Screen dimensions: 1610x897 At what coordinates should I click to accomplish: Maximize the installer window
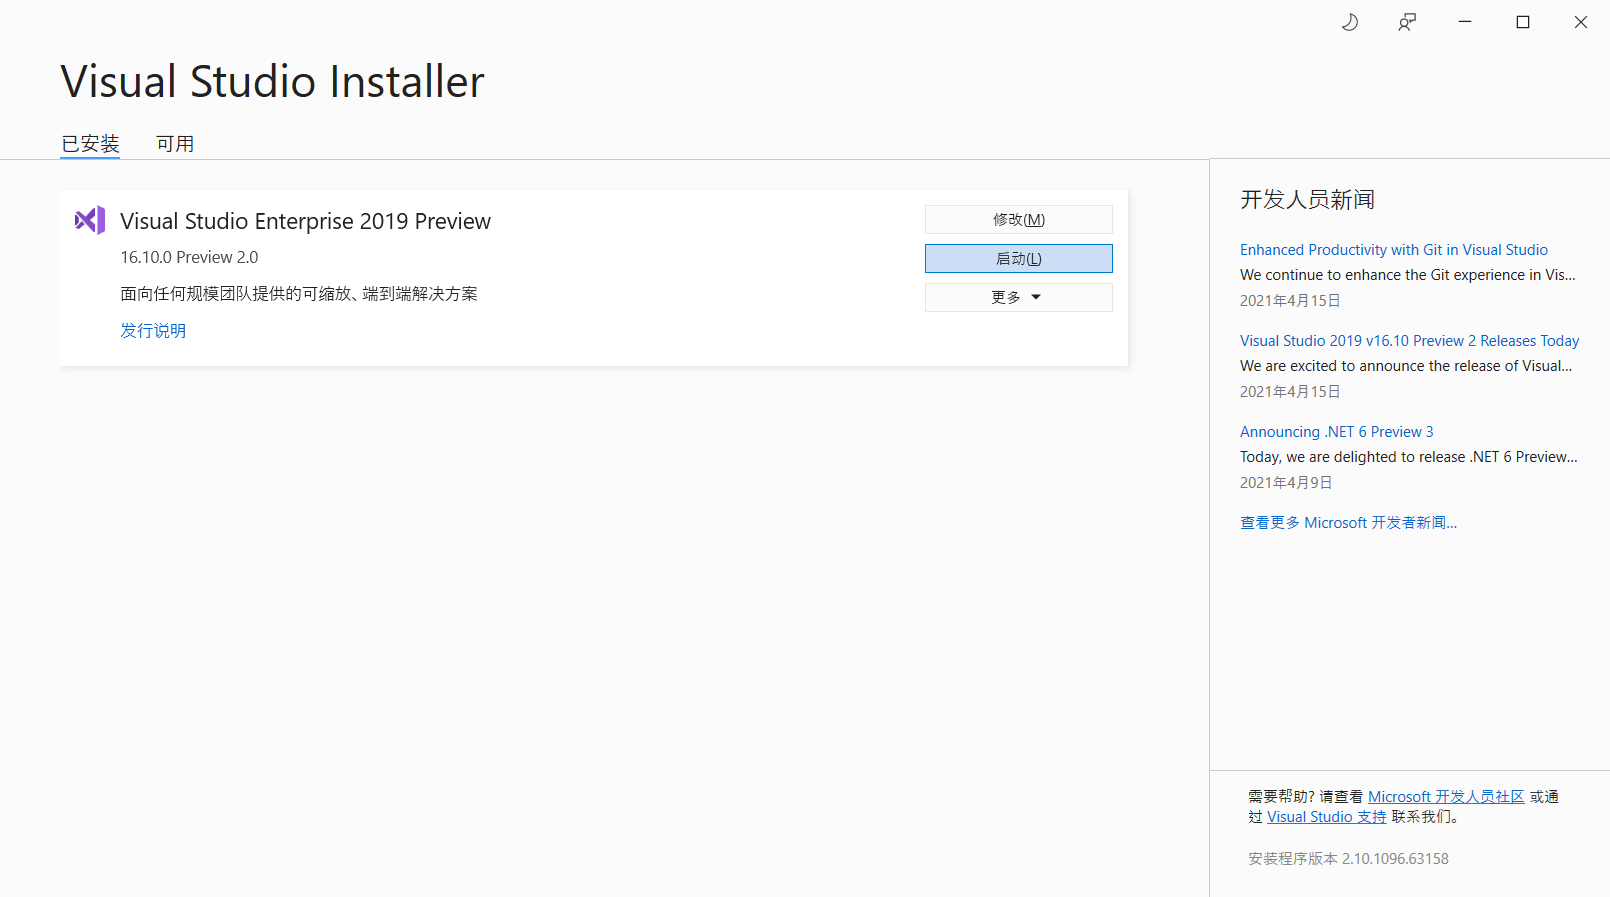[x=1523, y=22]
